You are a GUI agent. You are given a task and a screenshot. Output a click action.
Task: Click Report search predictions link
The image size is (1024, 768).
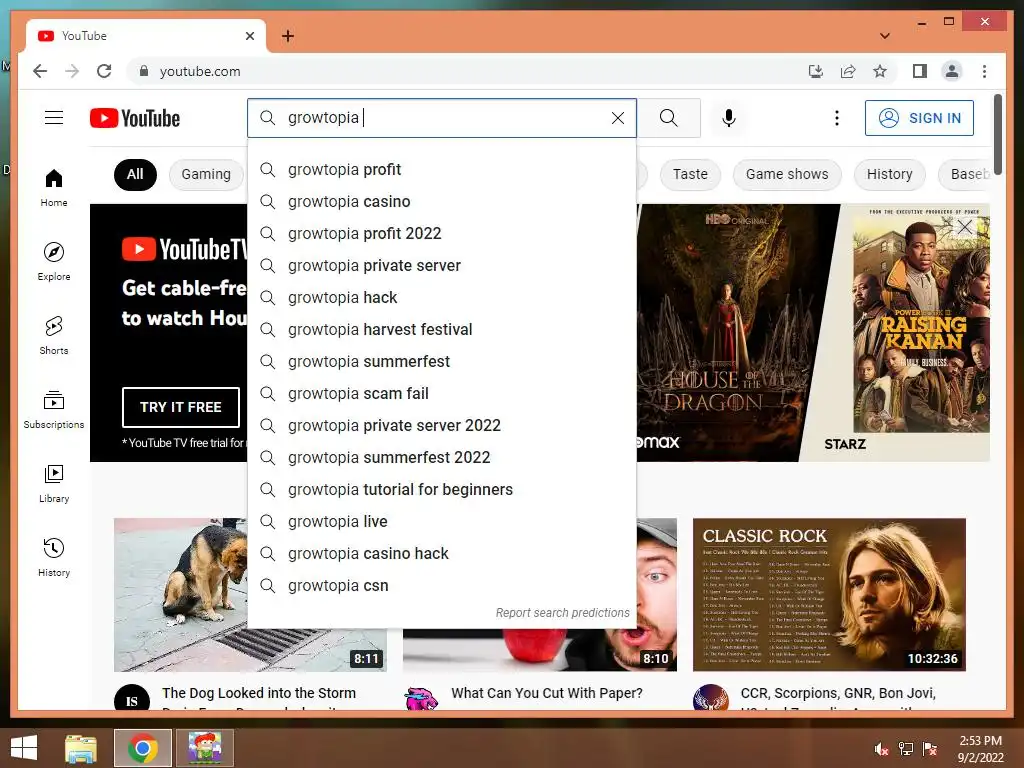562,613
